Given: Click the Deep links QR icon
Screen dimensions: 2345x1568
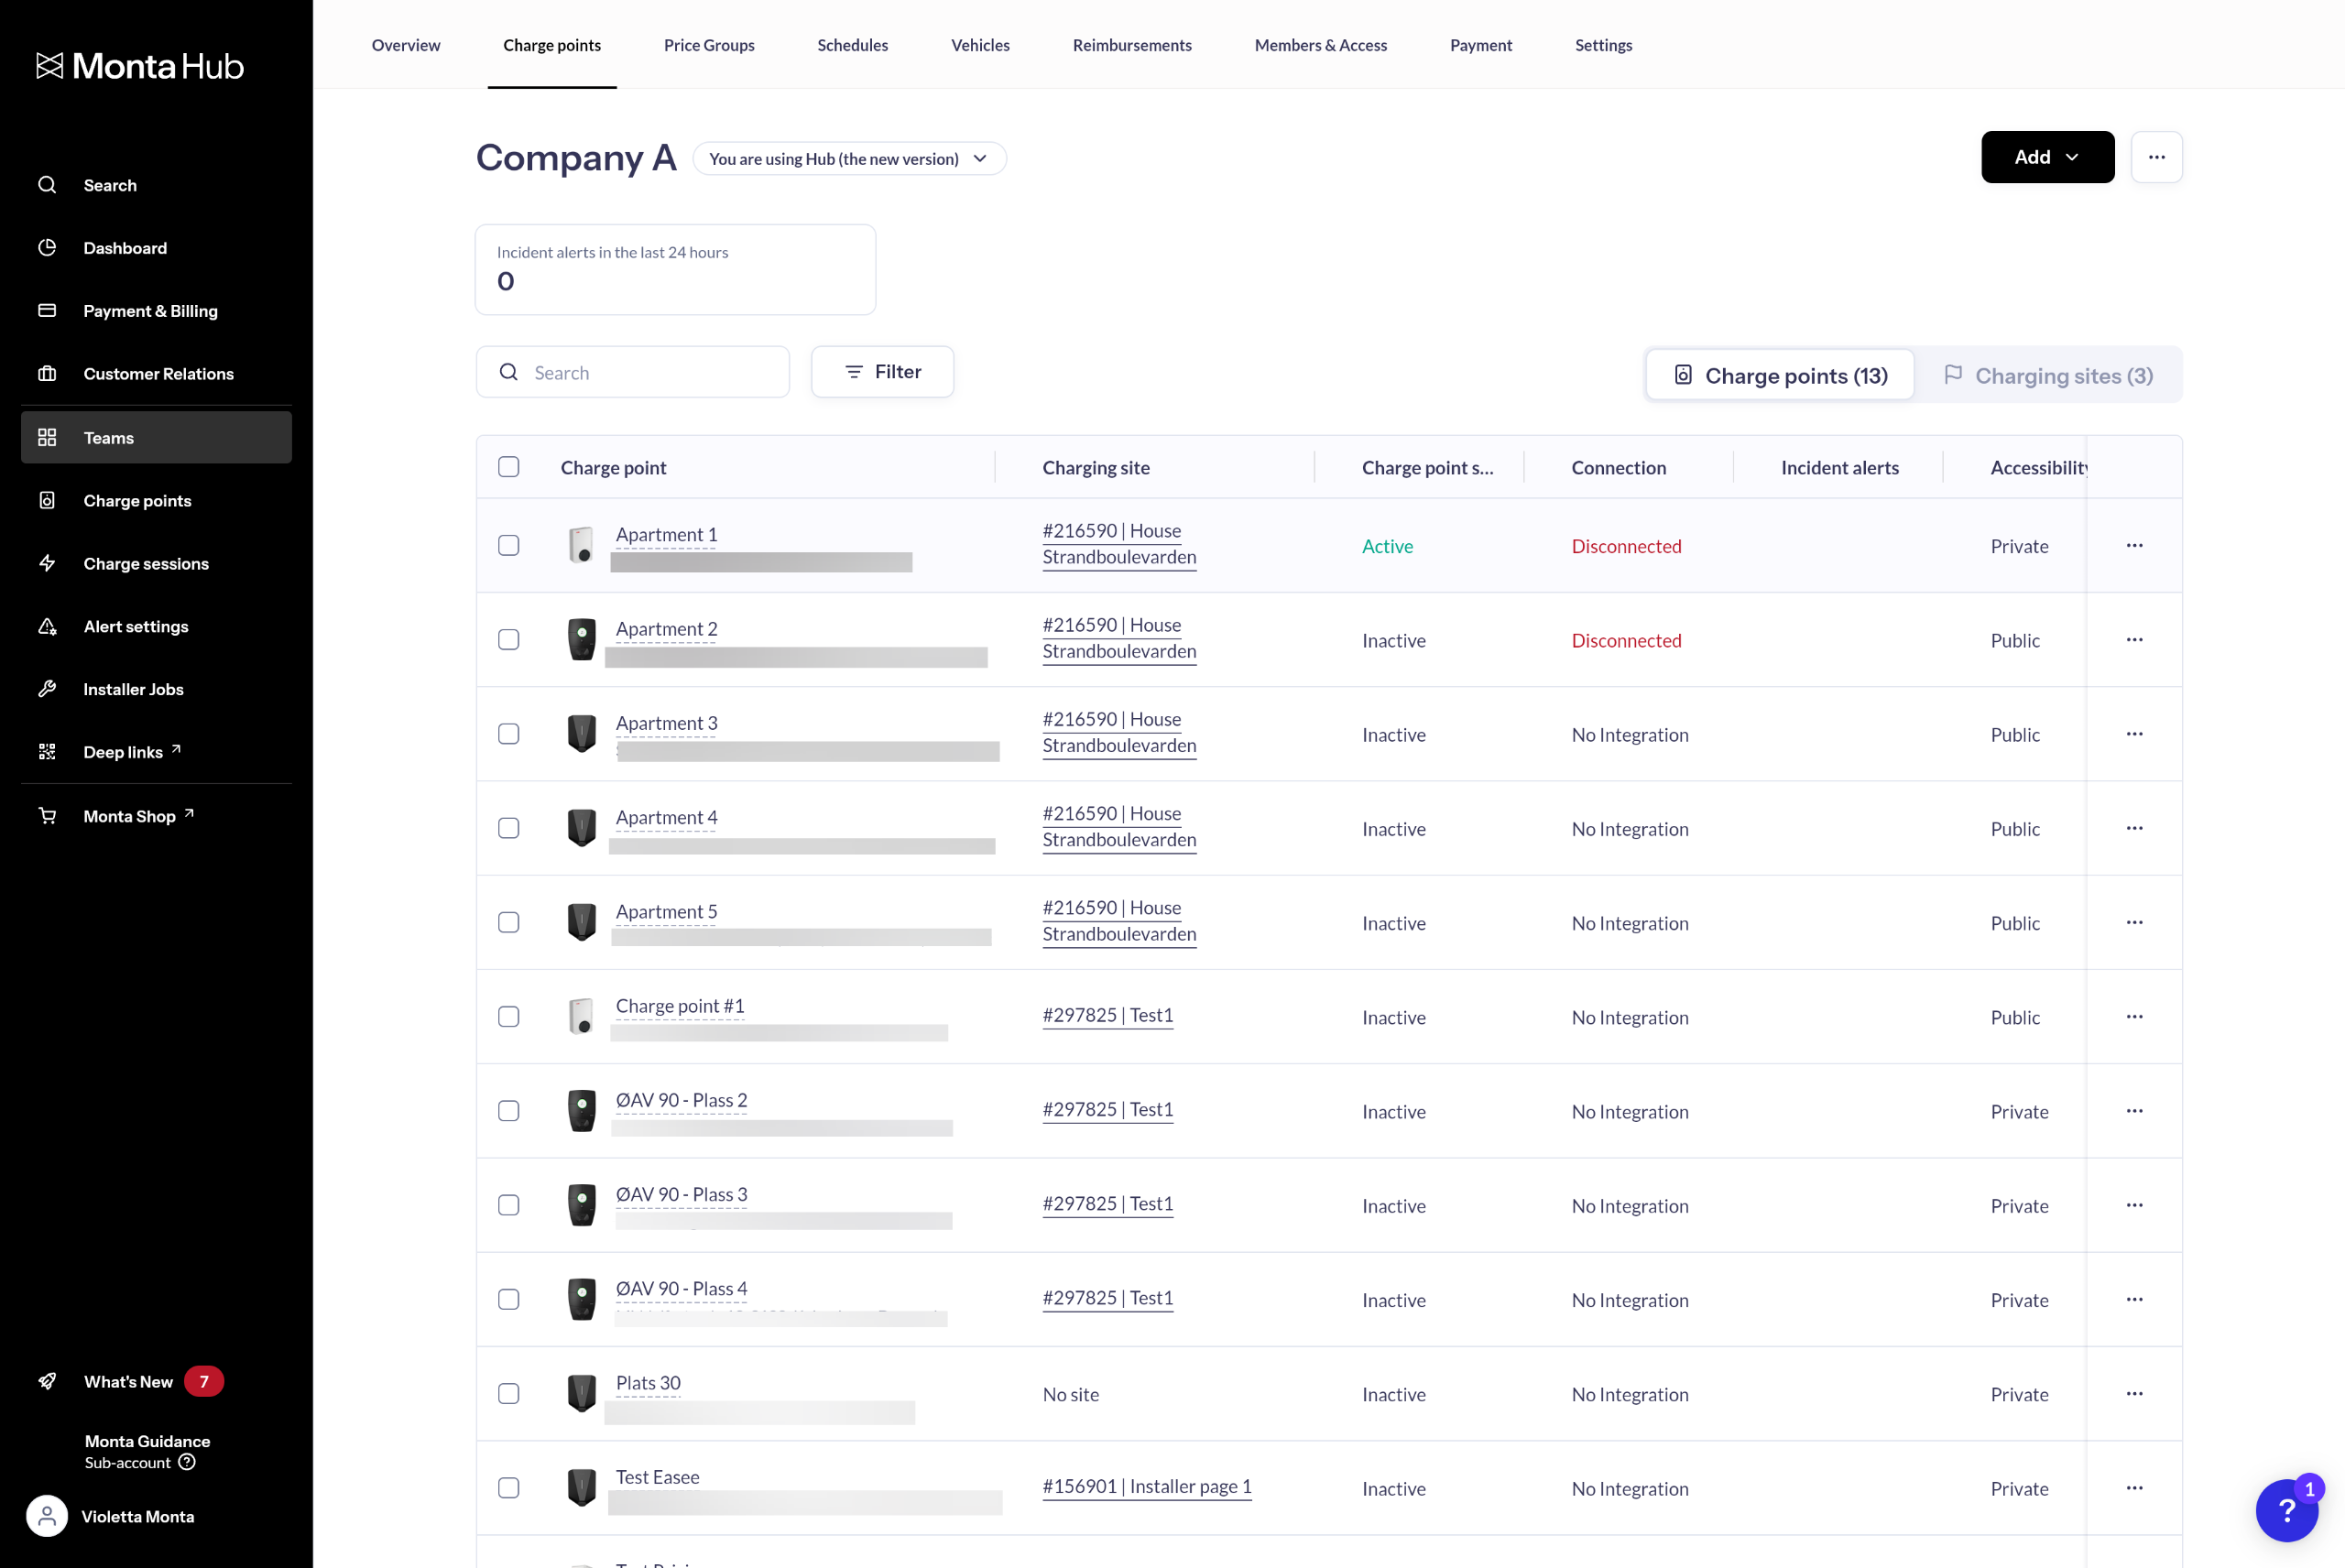Looking at the screenshot, I should 47,752.
